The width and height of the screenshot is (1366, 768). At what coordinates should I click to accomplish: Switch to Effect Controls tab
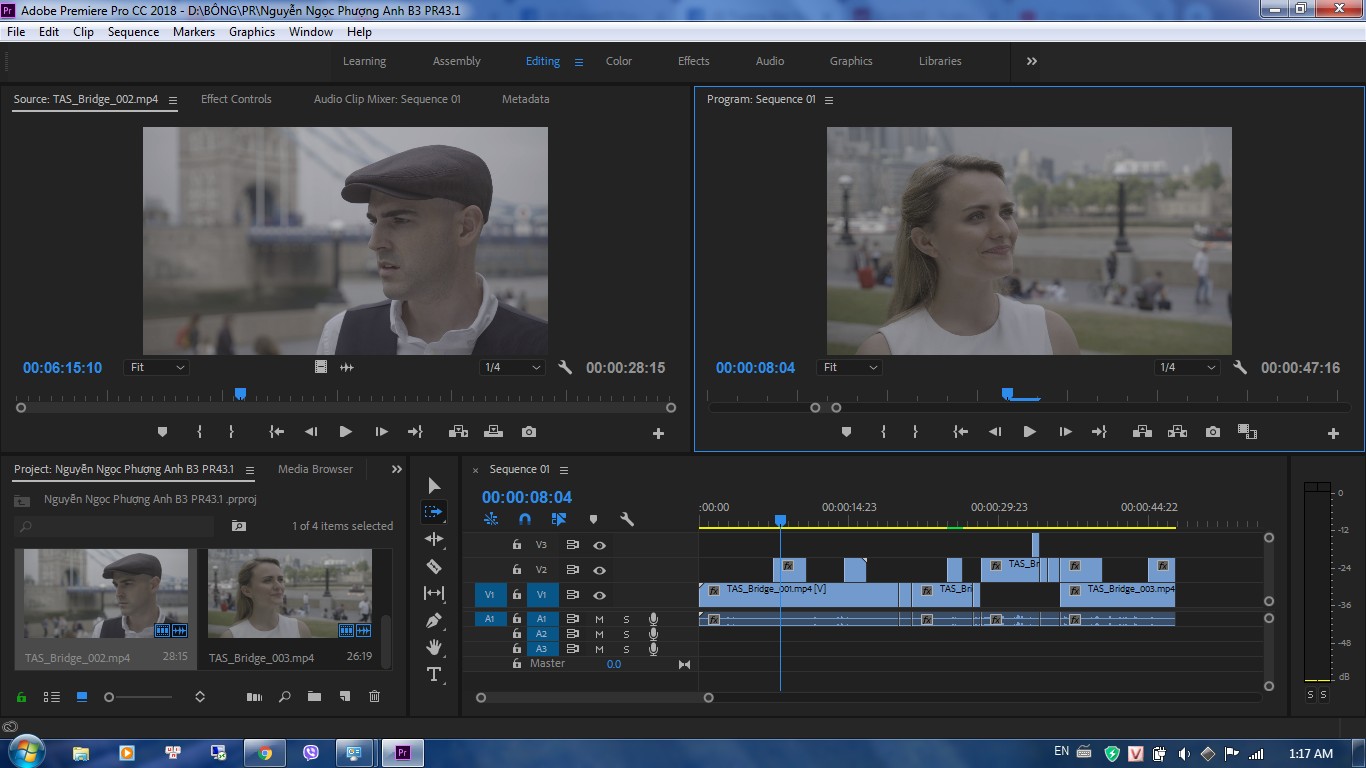pyautogui.click(x=236, y=99)
